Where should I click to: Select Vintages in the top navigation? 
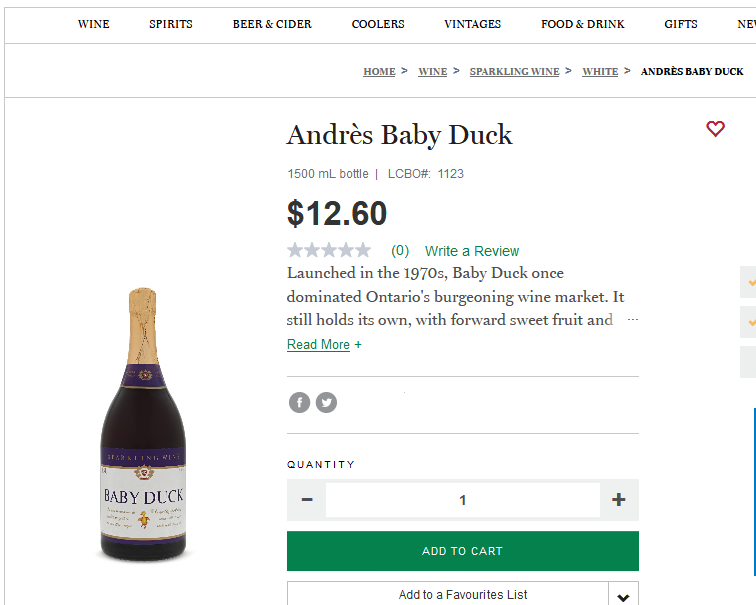coord(473,24)
